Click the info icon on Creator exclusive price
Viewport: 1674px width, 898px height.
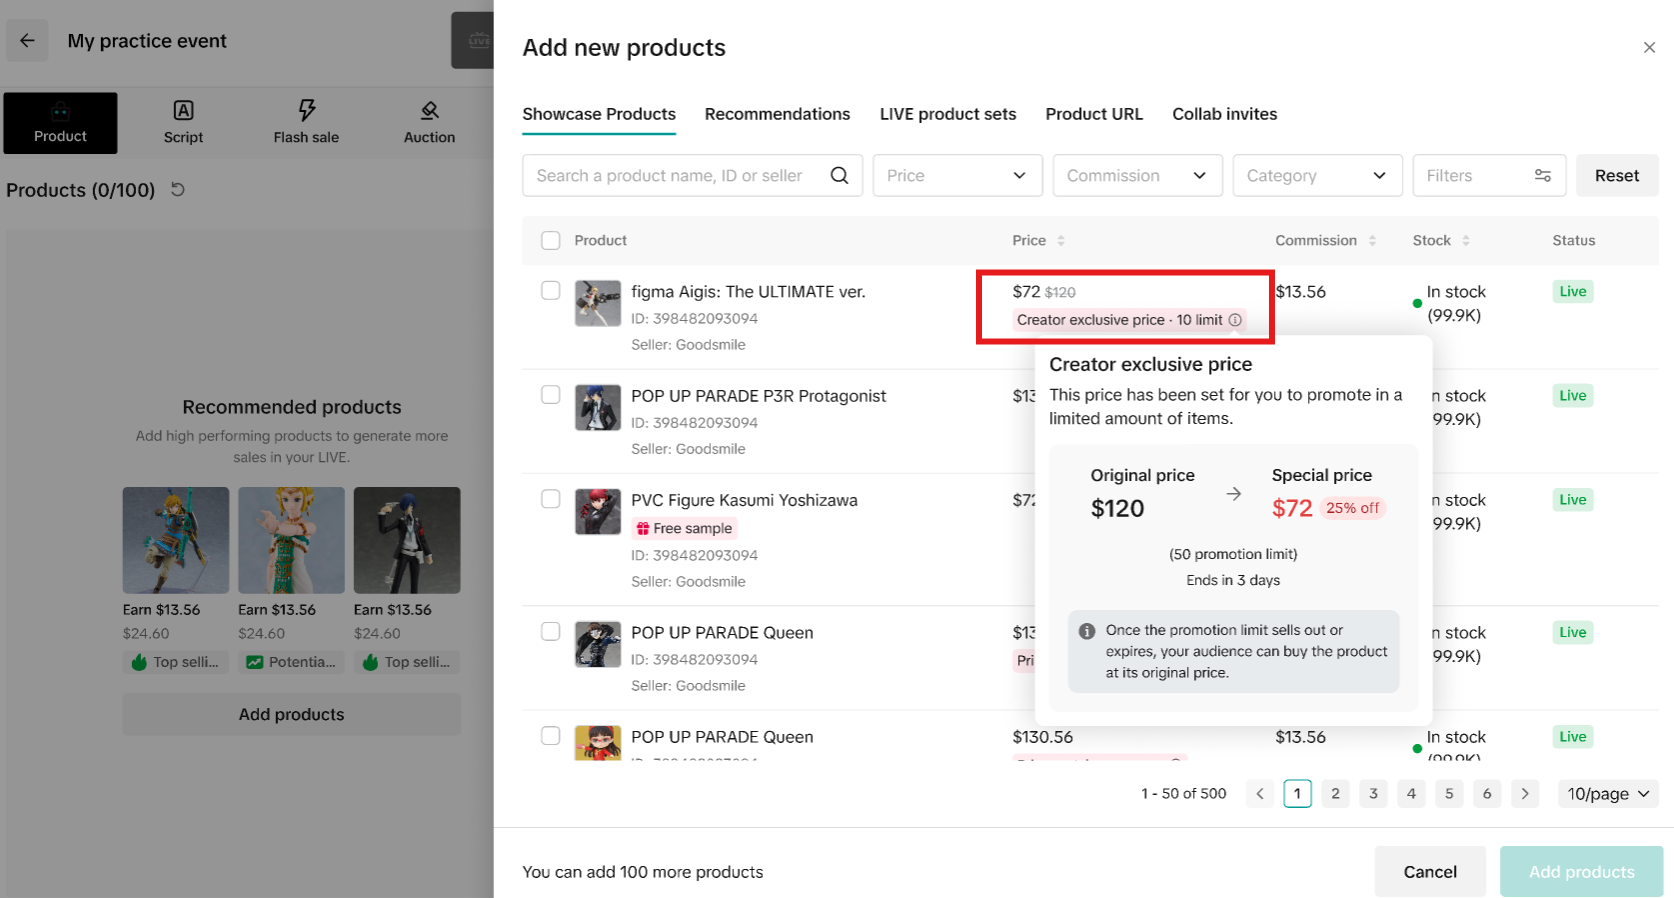click(1235, 320)
